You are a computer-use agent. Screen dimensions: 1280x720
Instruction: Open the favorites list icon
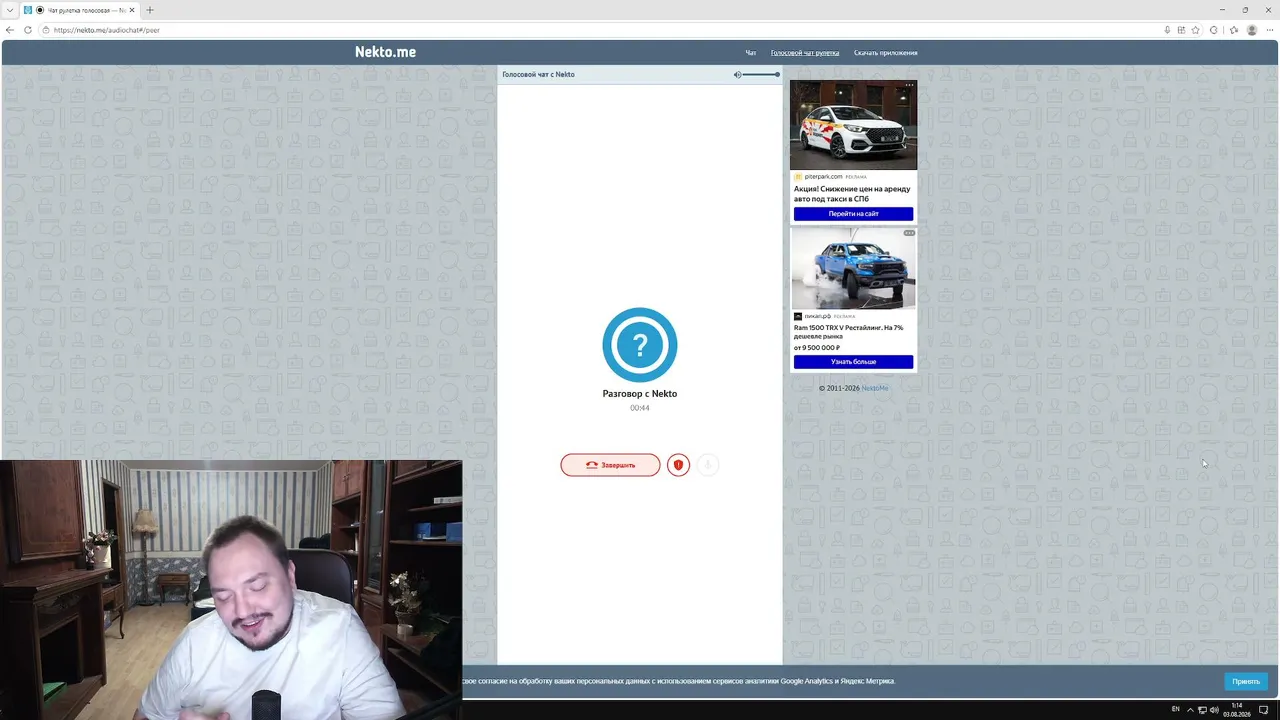pyautogui.click(x=1233, y=30)
